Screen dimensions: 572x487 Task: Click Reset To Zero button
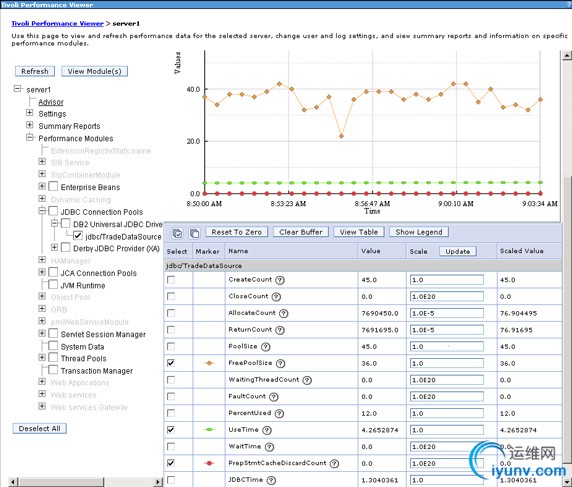236,232
